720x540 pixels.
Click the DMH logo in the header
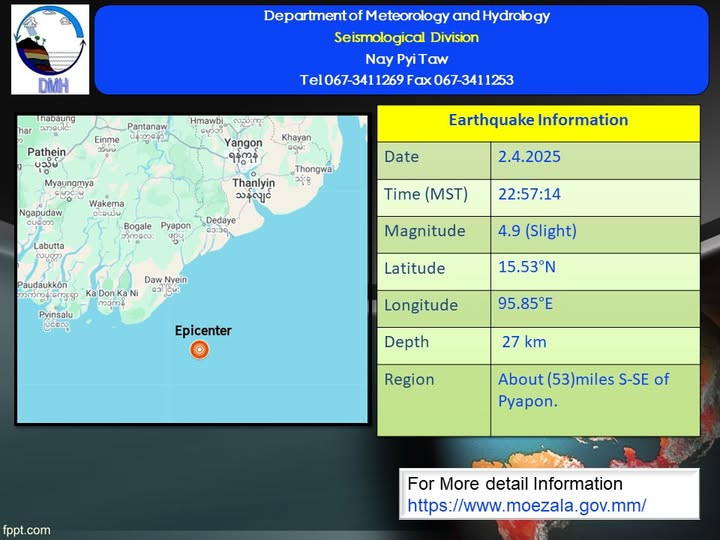coord(49,49)
